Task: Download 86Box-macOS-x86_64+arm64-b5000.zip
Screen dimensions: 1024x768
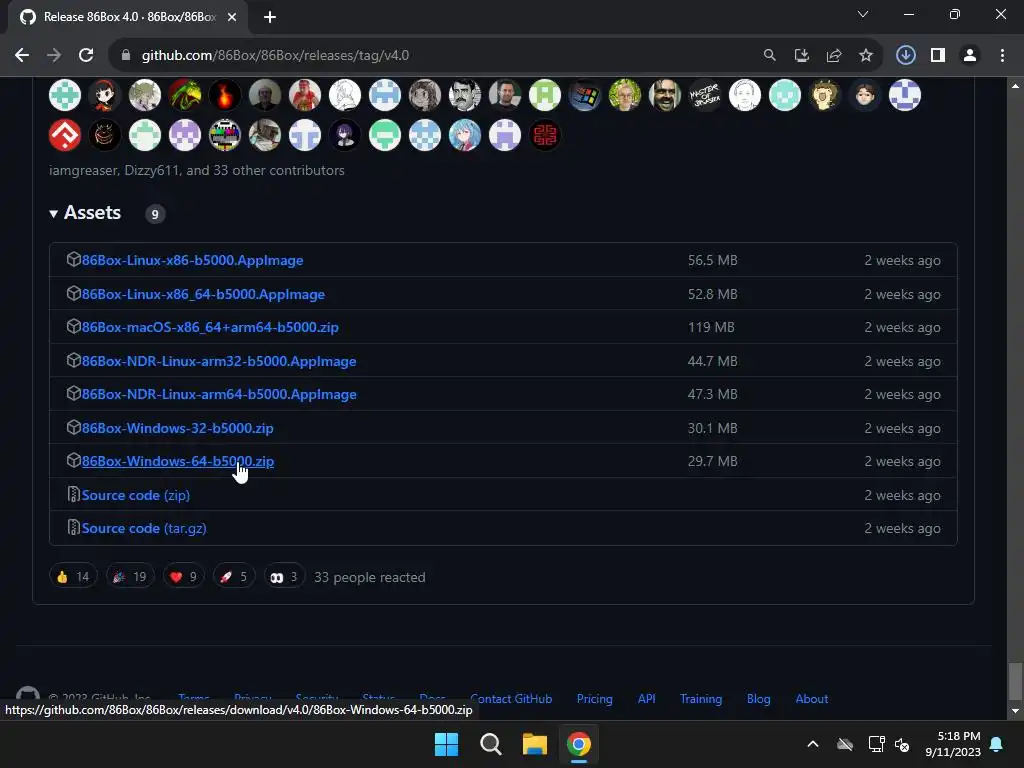Action: pyautogui.click(x=210, y=327)
